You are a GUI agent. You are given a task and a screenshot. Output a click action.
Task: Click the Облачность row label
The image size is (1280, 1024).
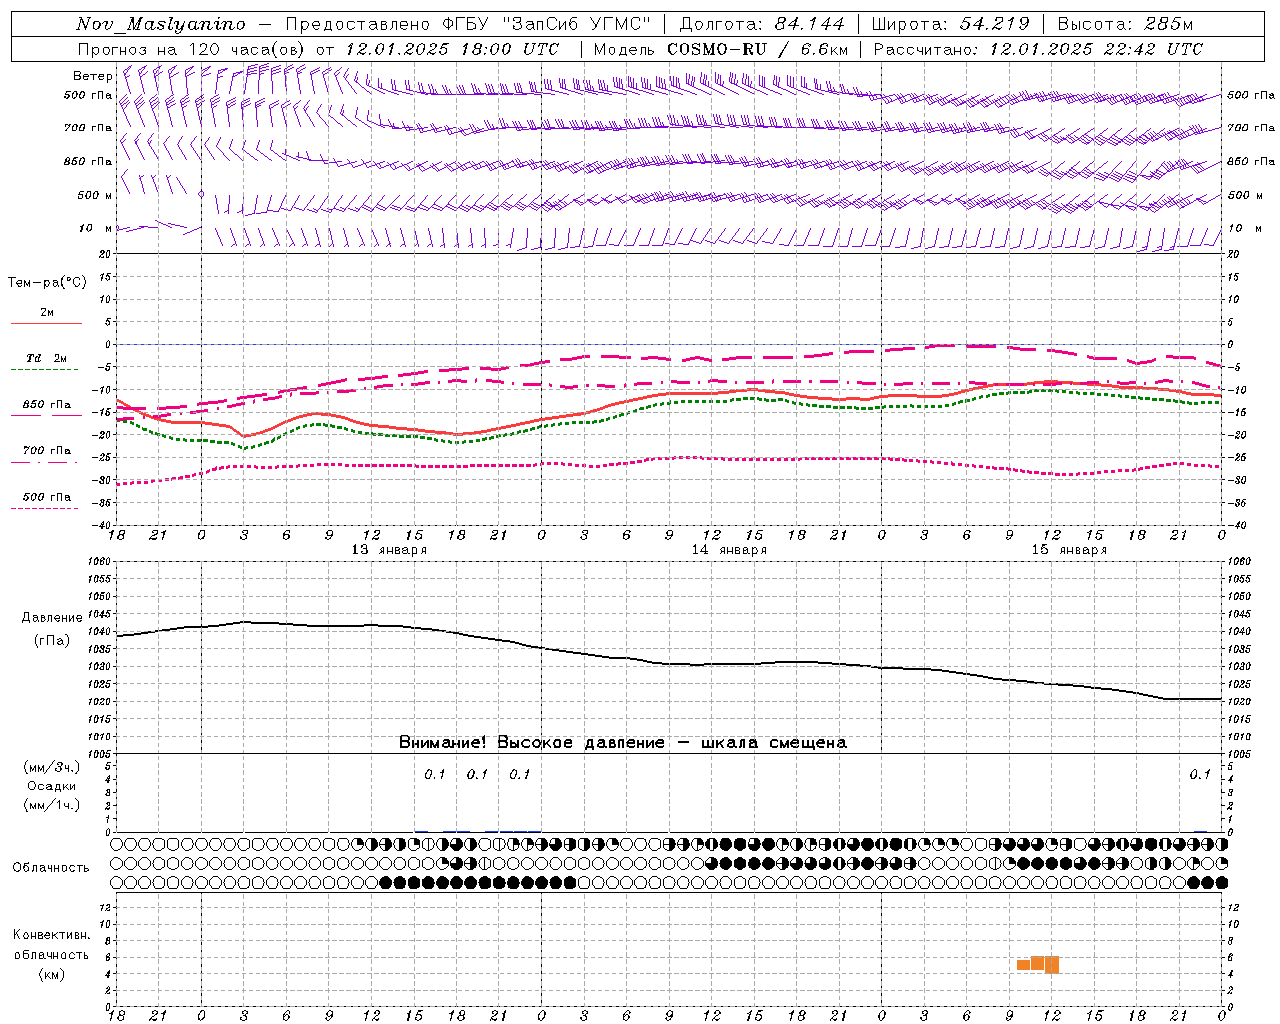tap(51, 867)
